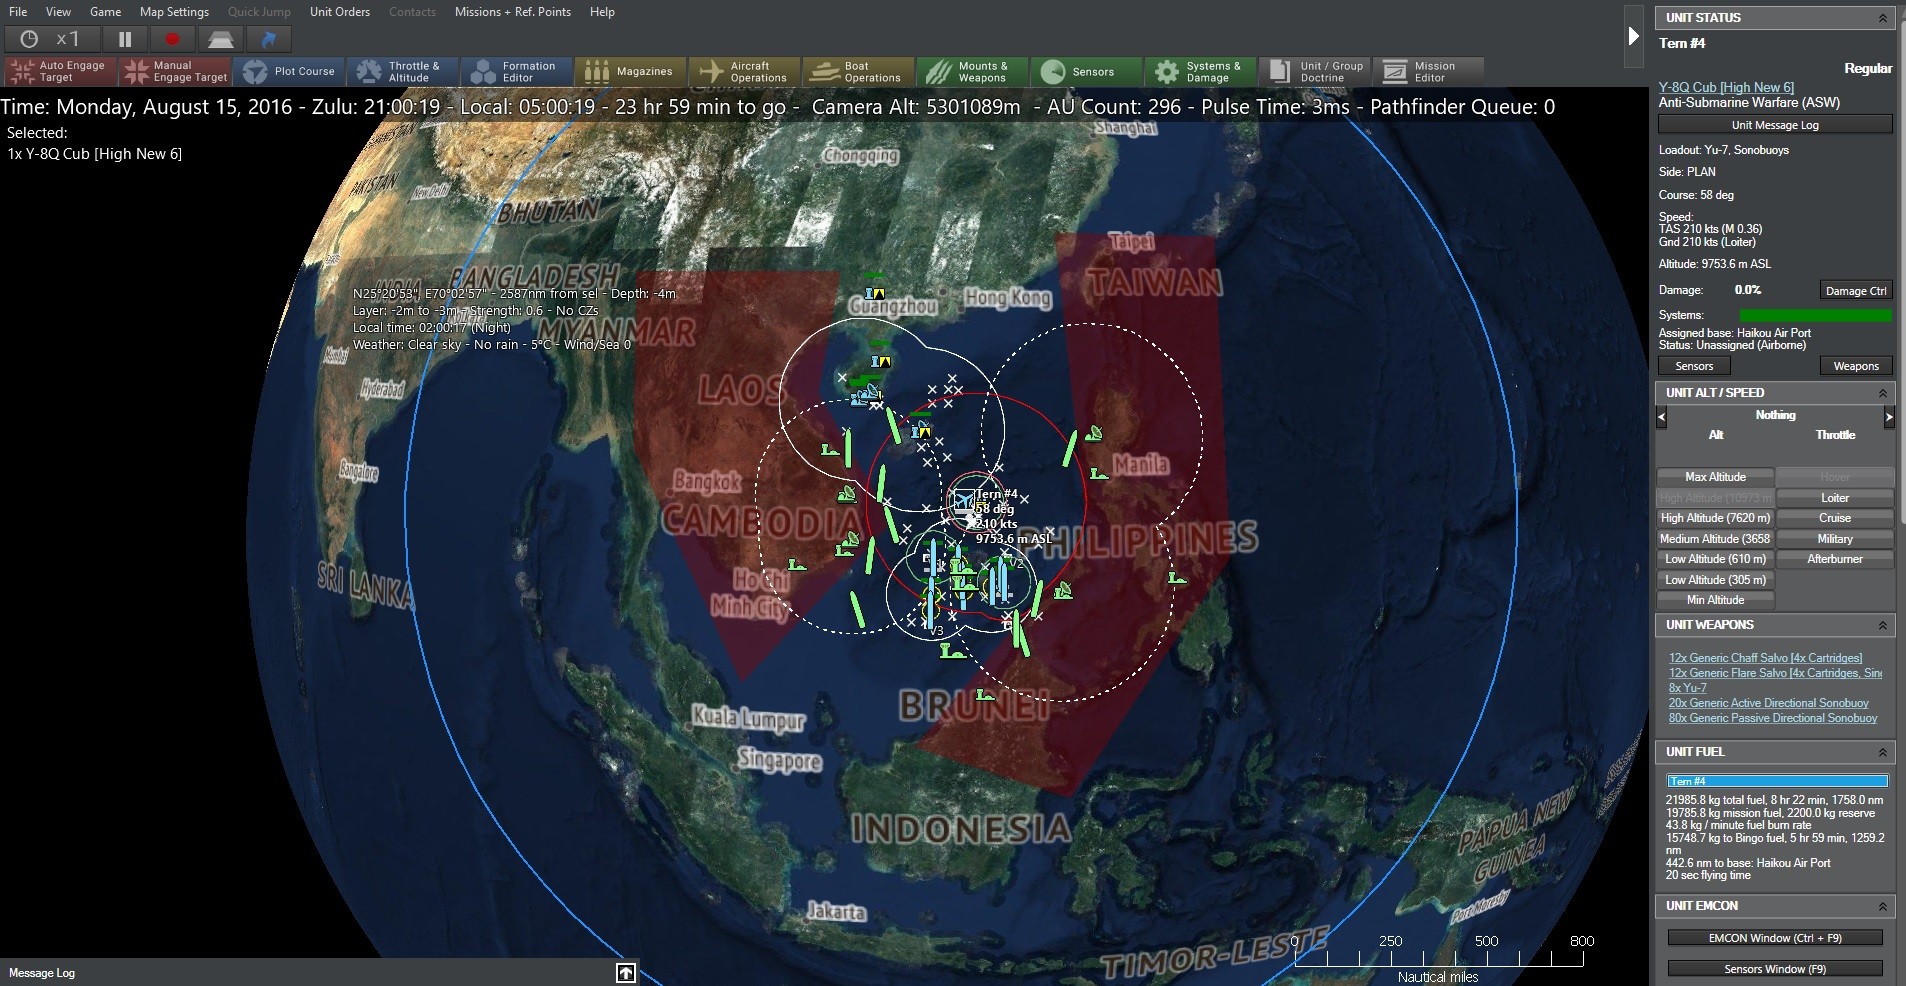Collapse the UNIT FUEL section
The width and height of the screenshot is (1906, 986).
tap(1884, 752)
